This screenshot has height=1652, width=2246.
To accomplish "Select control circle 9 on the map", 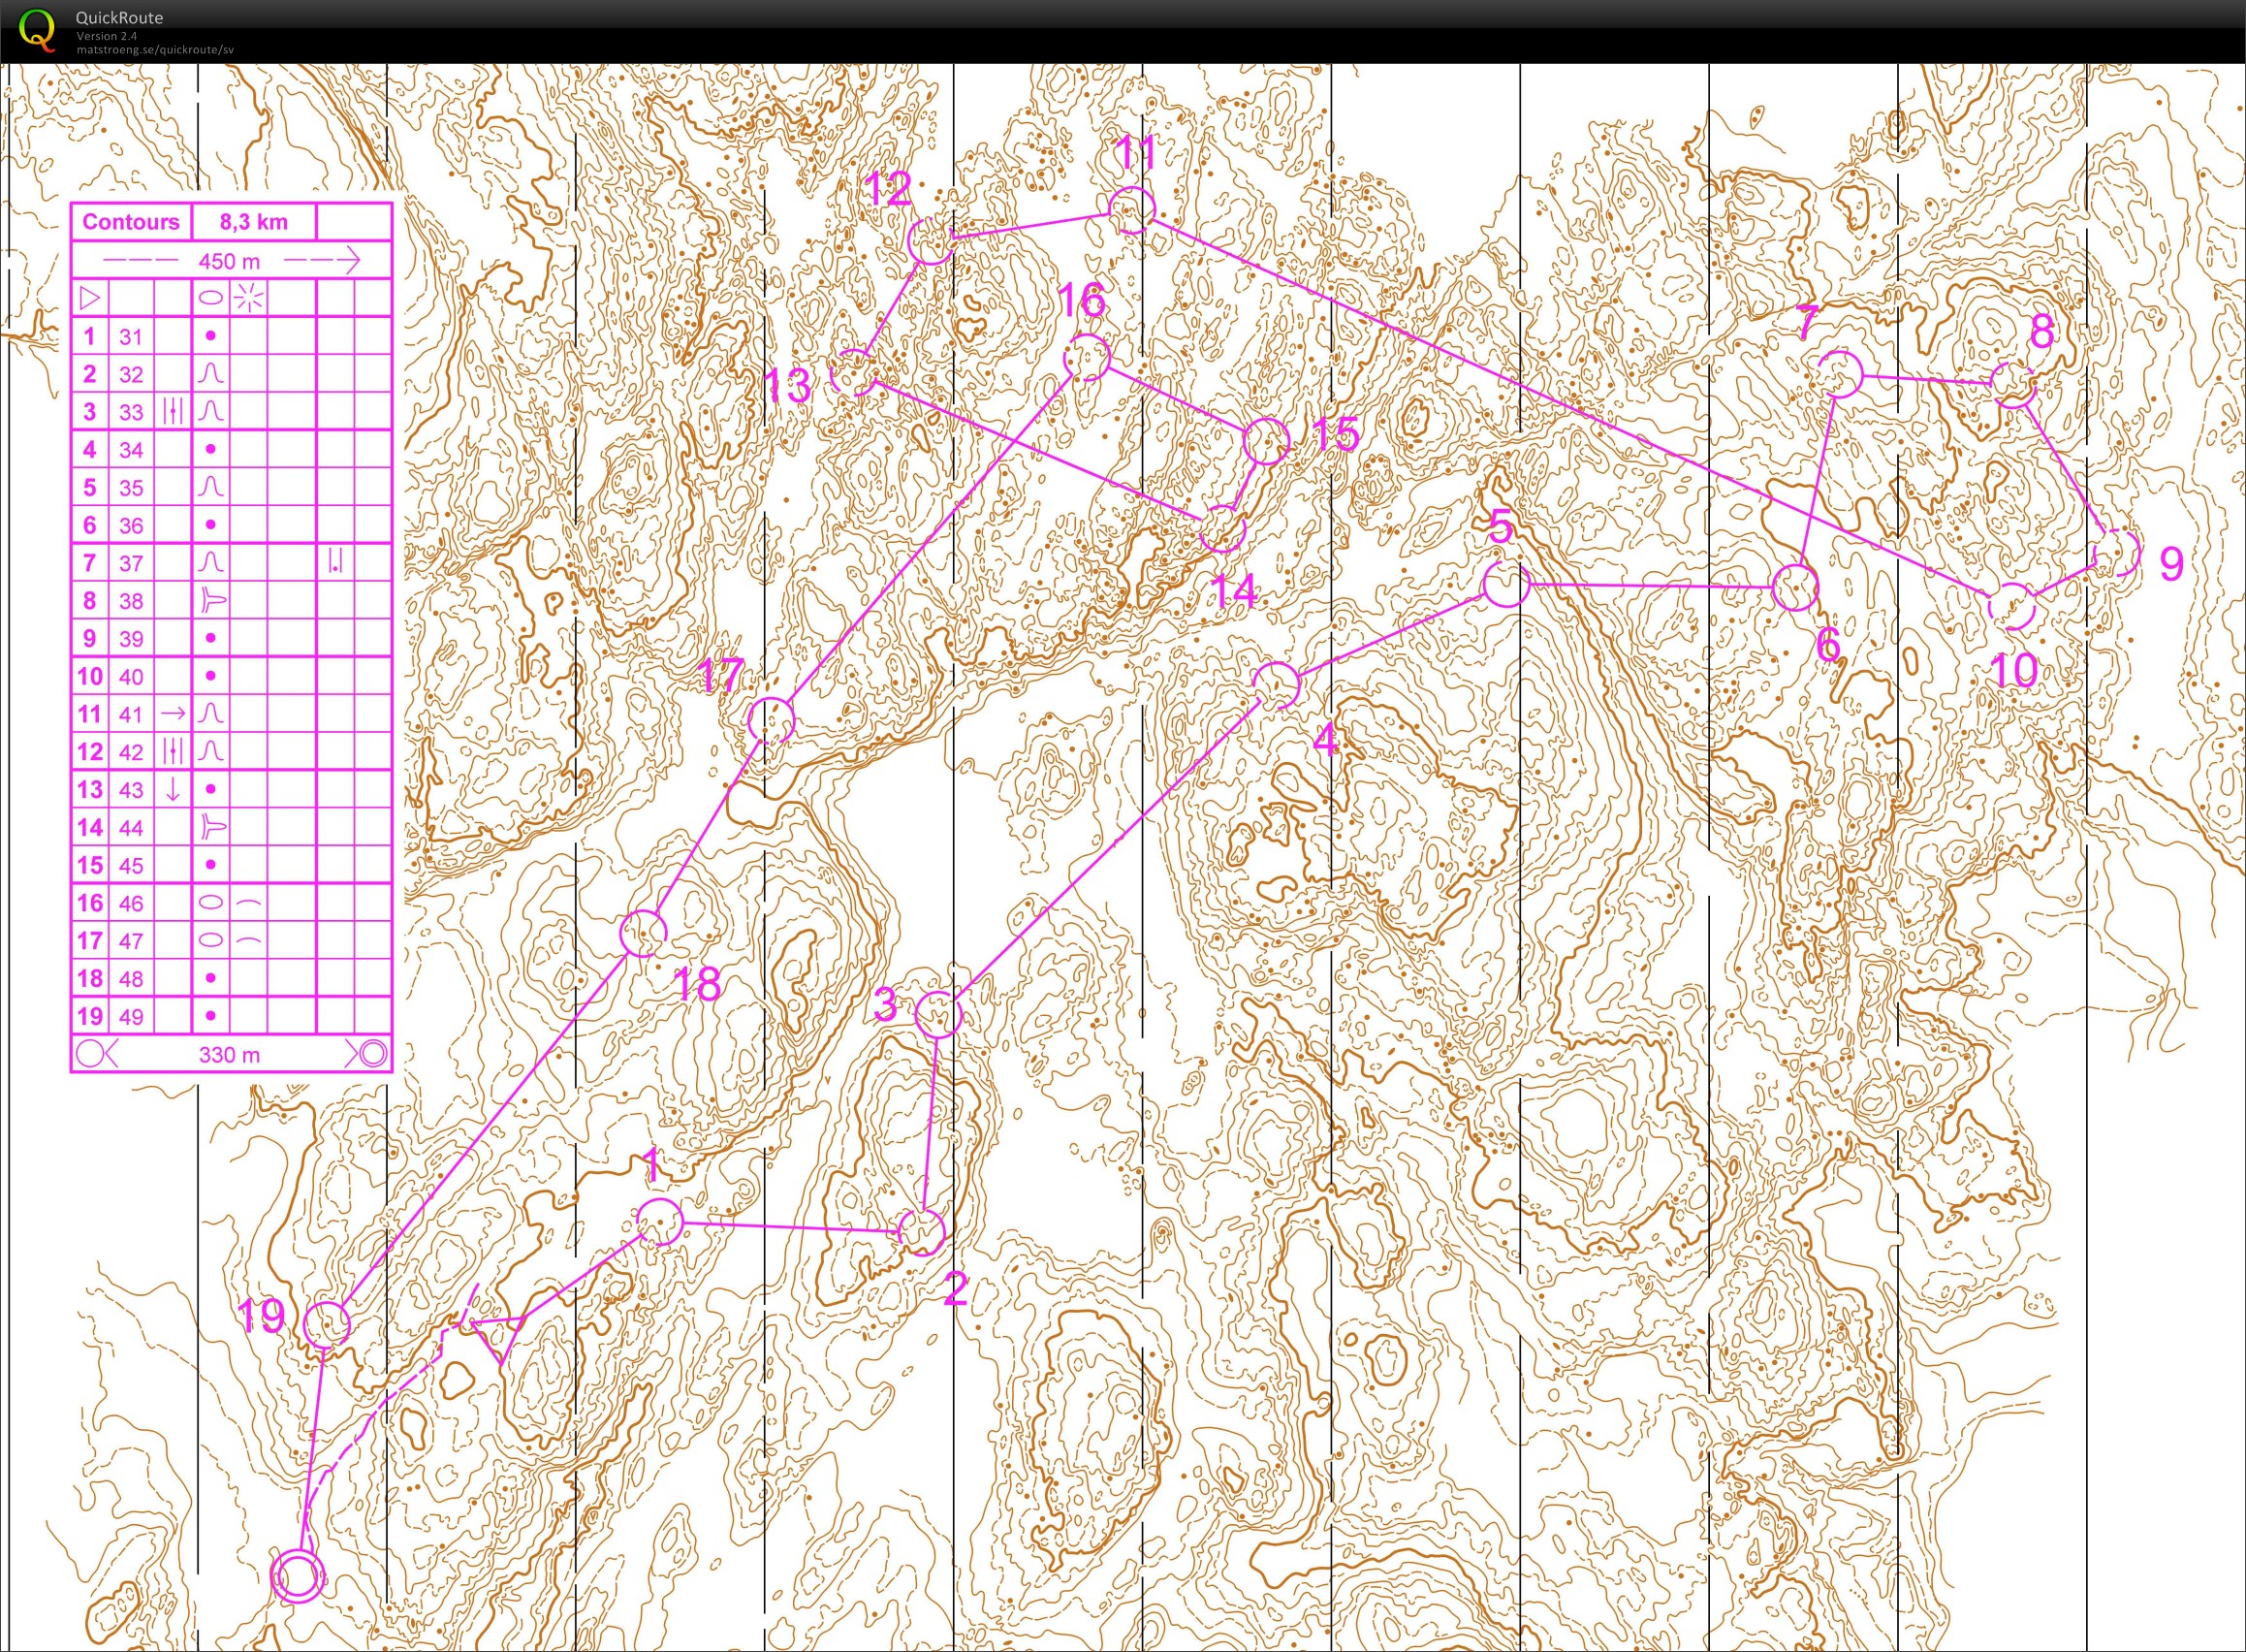I will click(x=2115, y=552).
